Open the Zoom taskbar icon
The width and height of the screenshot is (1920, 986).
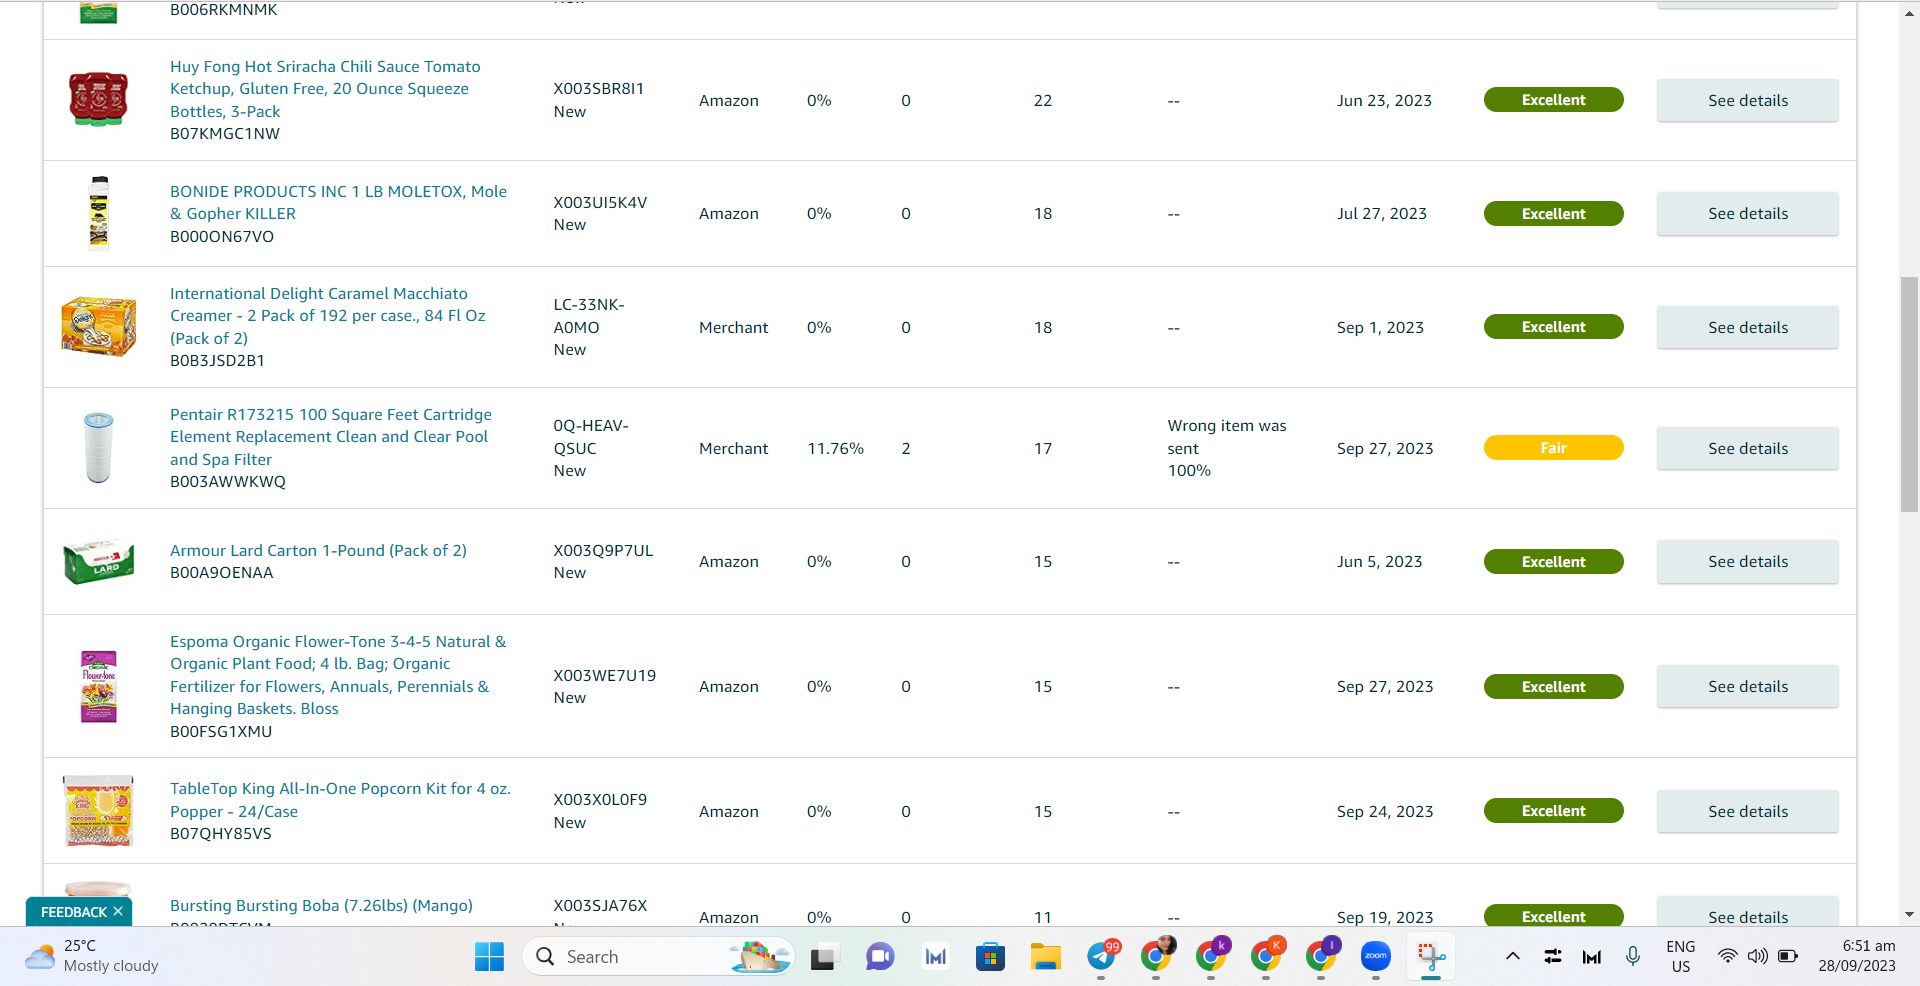coord(1376,957)
